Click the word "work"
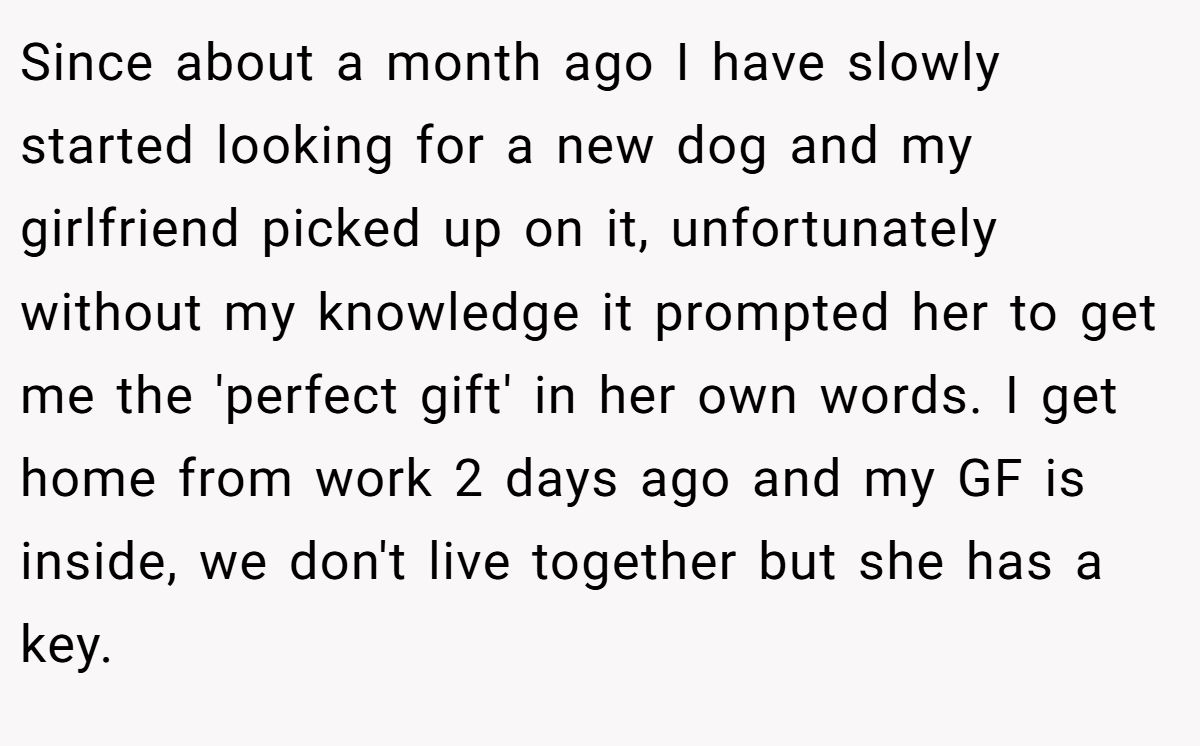1200x746 pixels. 375,479
